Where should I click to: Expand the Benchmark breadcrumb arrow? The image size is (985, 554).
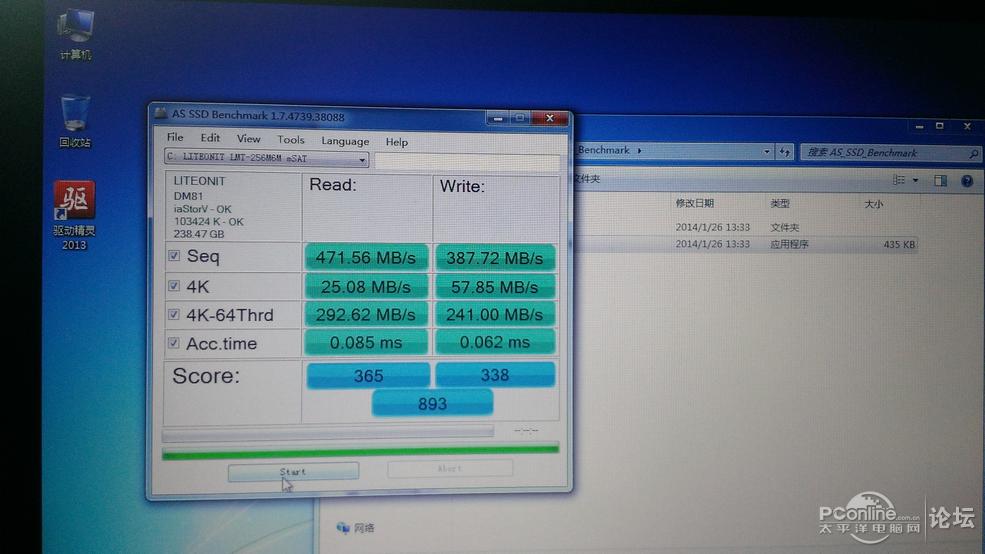point(639,151)
